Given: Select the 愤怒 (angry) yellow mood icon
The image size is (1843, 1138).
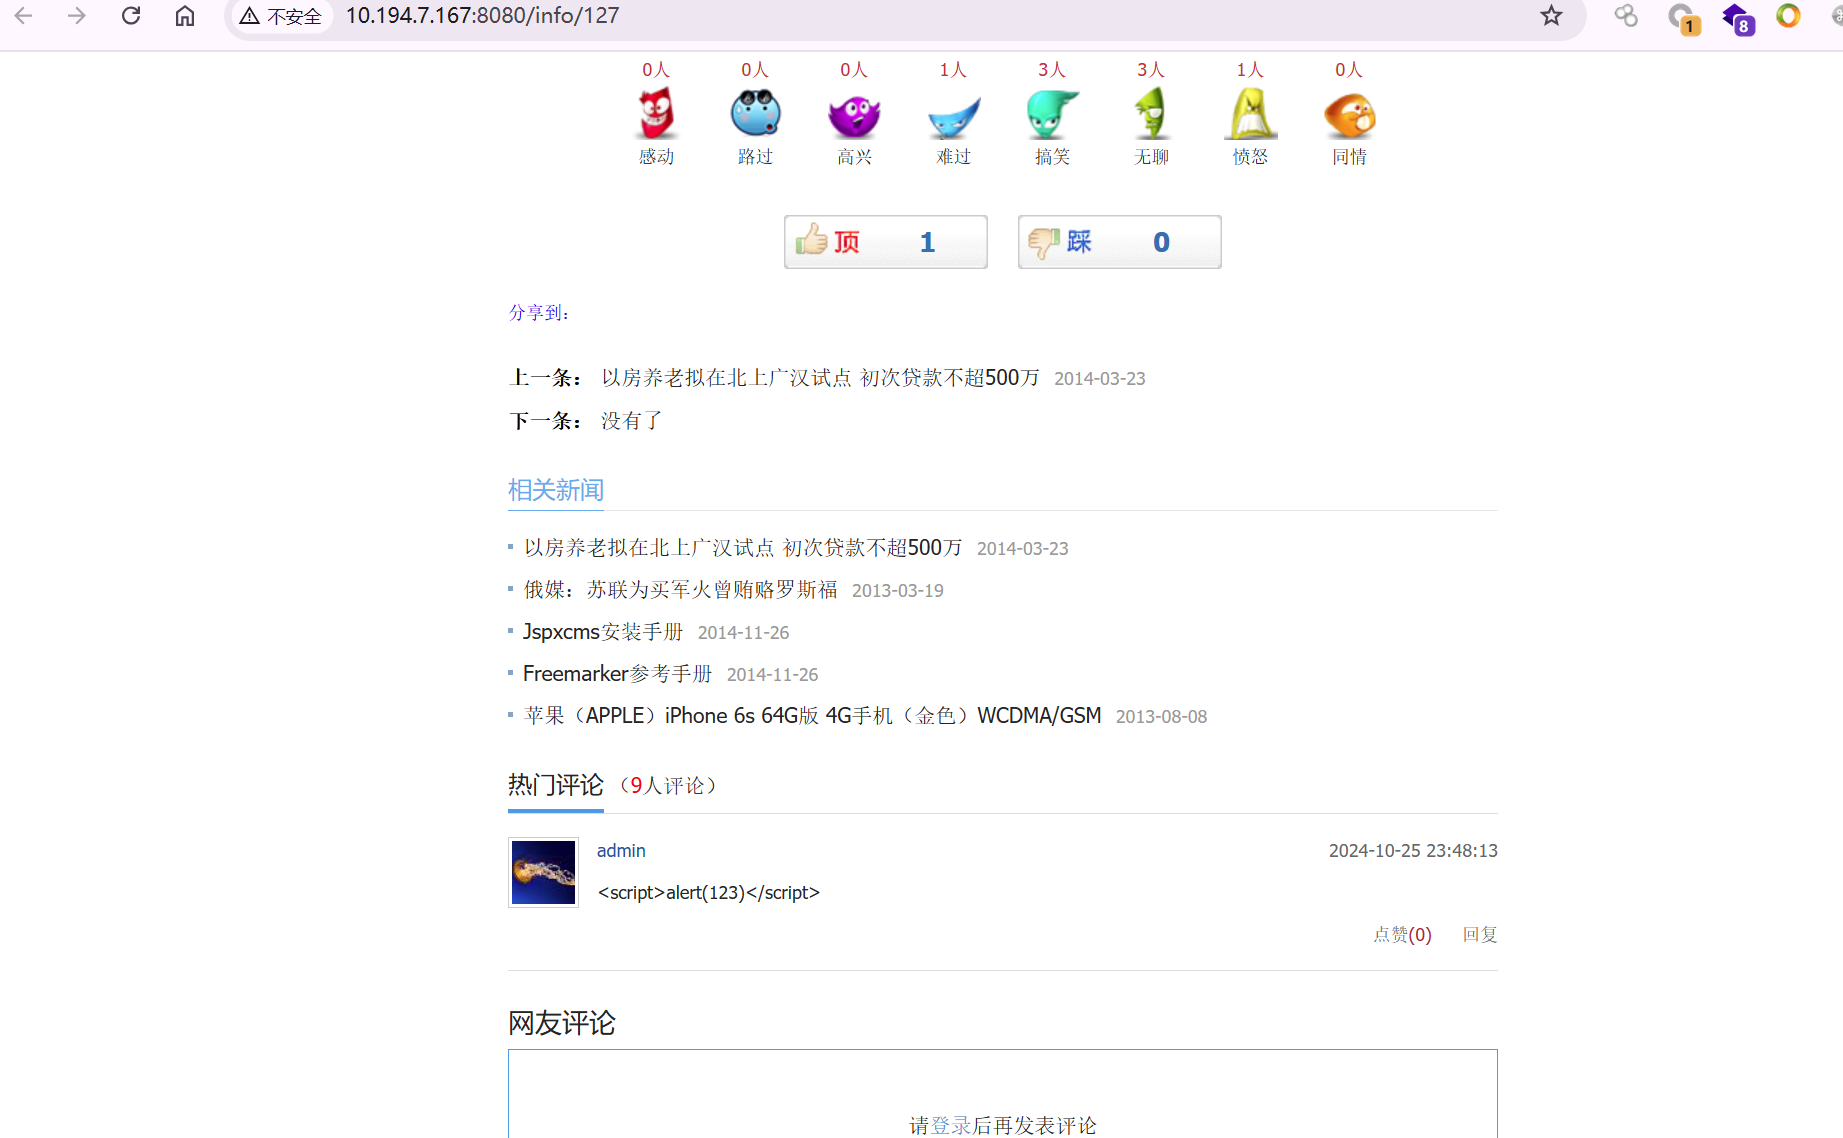Looking at the screenshot, I should pyautogui.click(x=1250, y=114).
